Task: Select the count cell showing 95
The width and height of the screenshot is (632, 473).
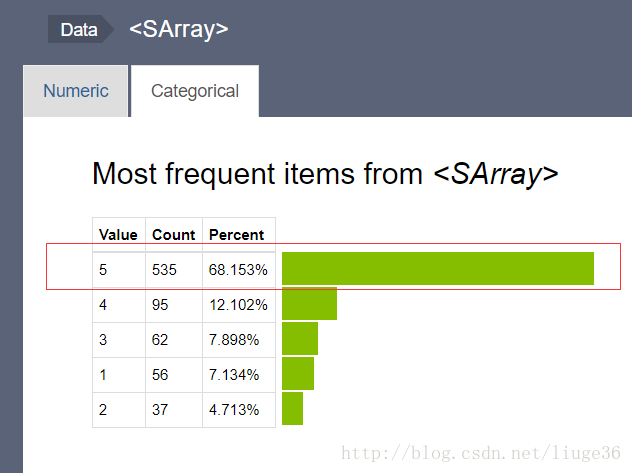Action: (174, 305)
